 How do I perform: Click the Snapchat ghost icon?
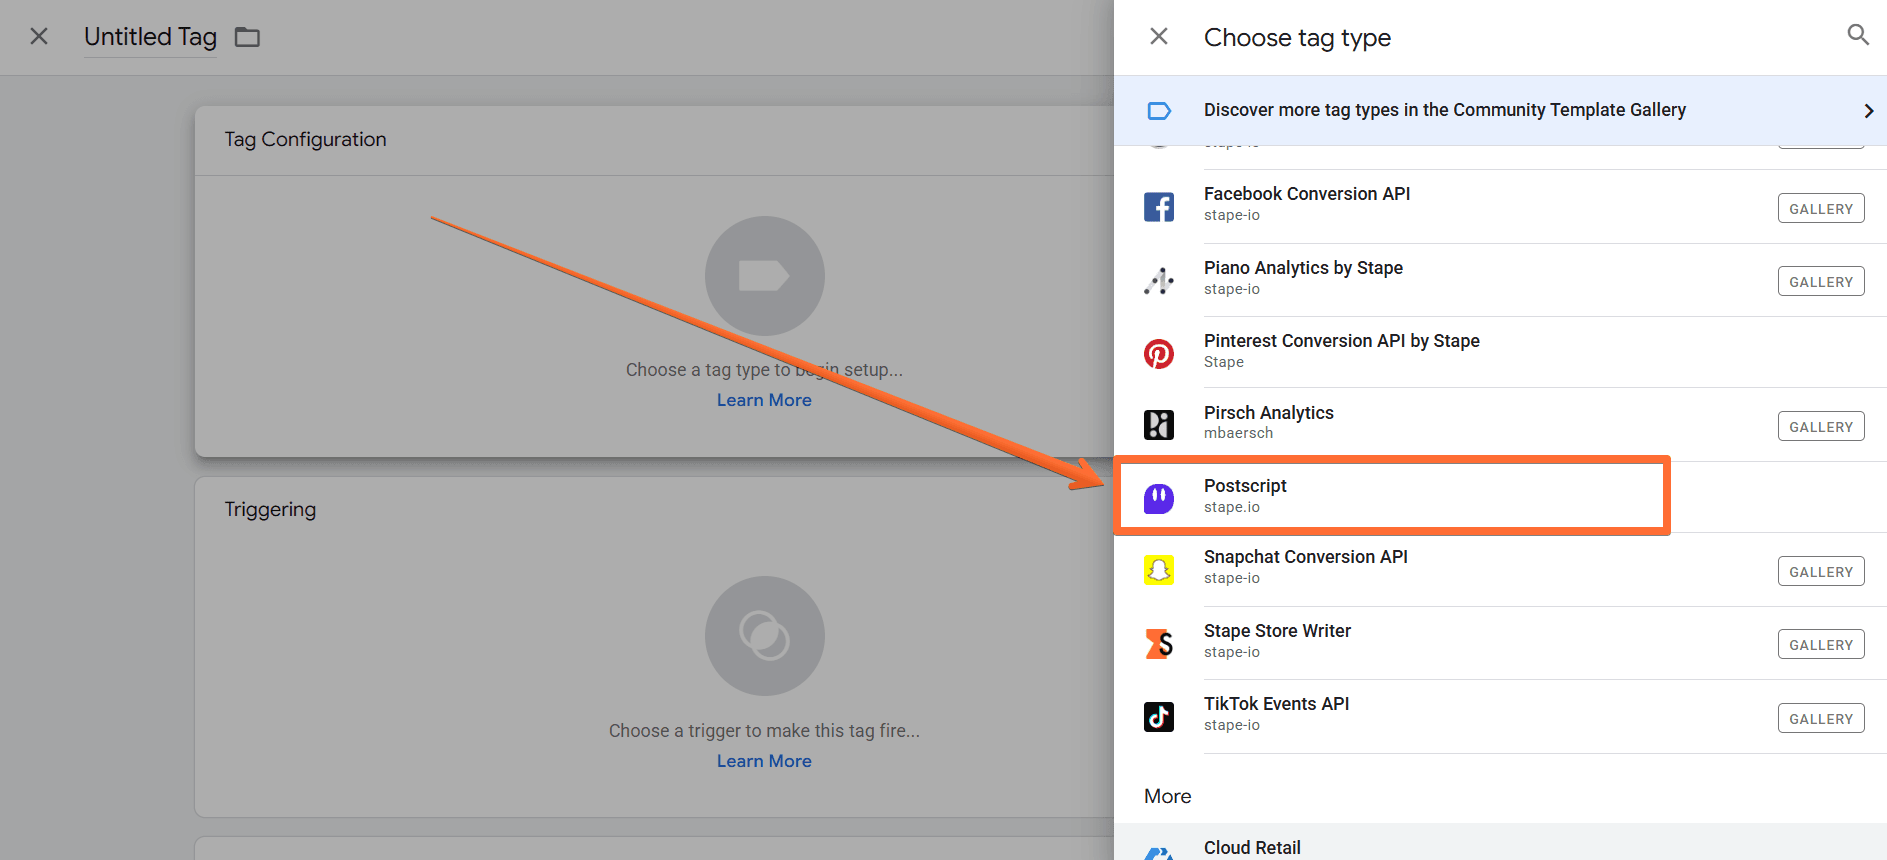[1159, 570]
